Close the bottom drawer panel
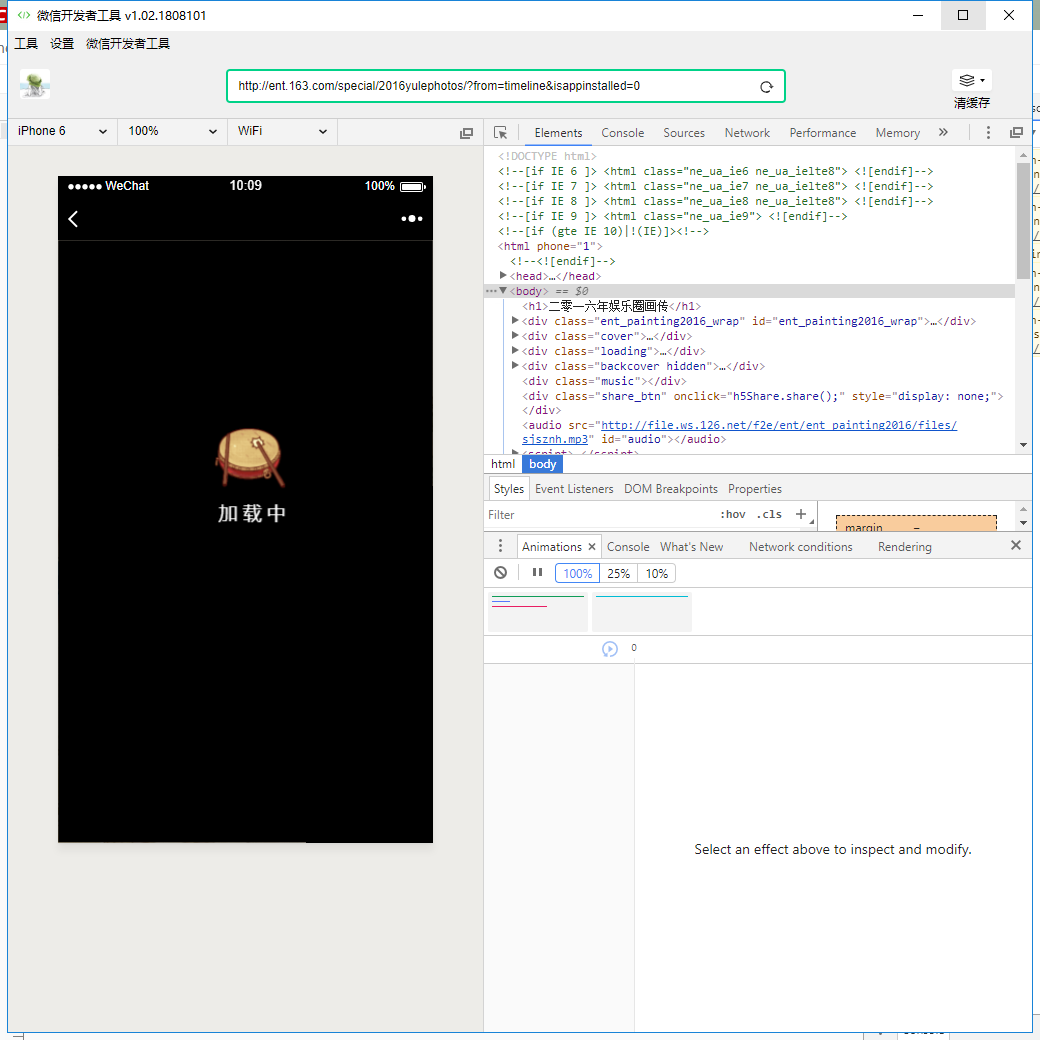The image size is (1040, 1040). tap(1015, 545)
